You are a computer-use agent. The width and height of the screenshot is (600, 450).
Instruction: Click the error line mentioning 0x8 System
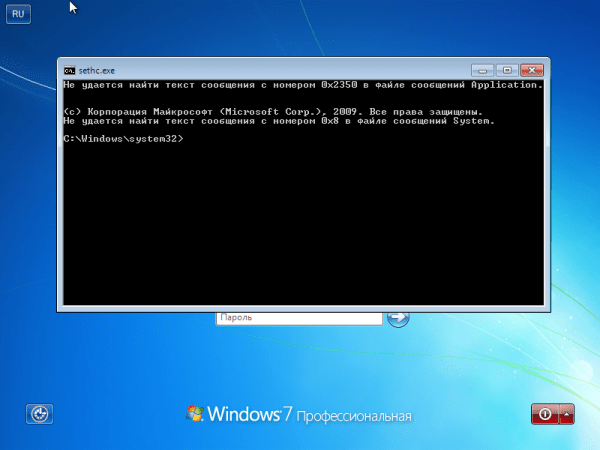click(x=279, y=121)
